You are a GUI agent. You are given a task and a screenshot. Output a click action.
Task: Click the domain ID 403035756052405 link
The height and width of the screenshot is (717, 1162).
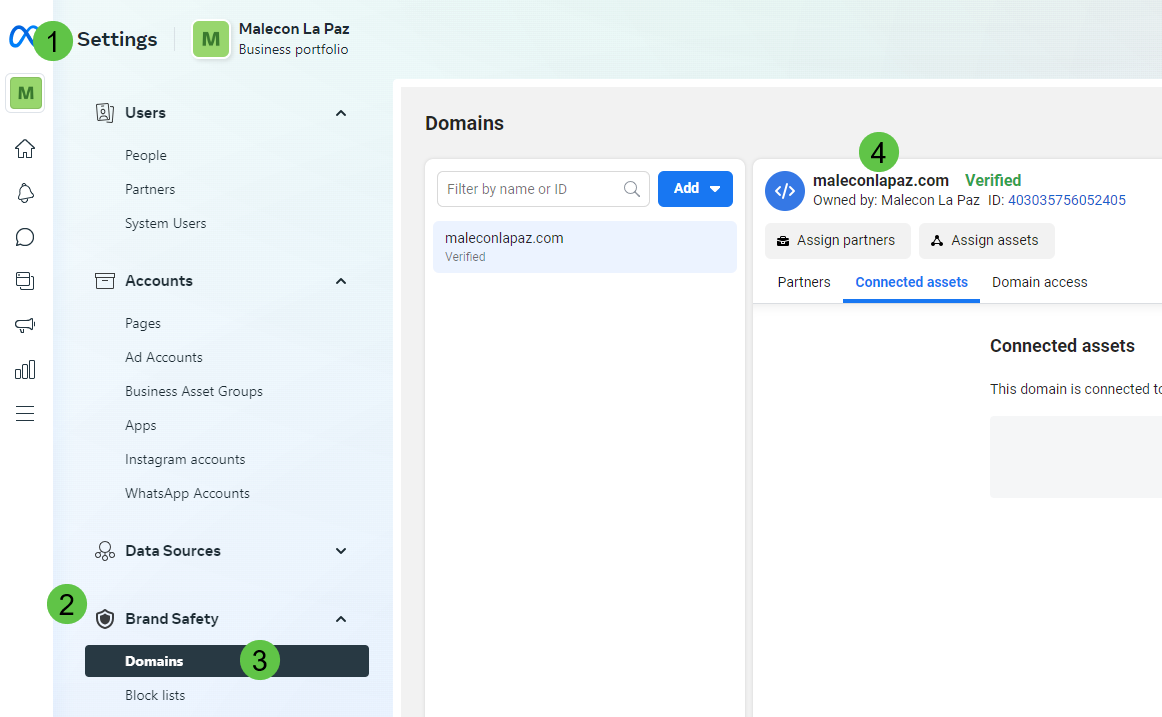(x=1066, y=200)
